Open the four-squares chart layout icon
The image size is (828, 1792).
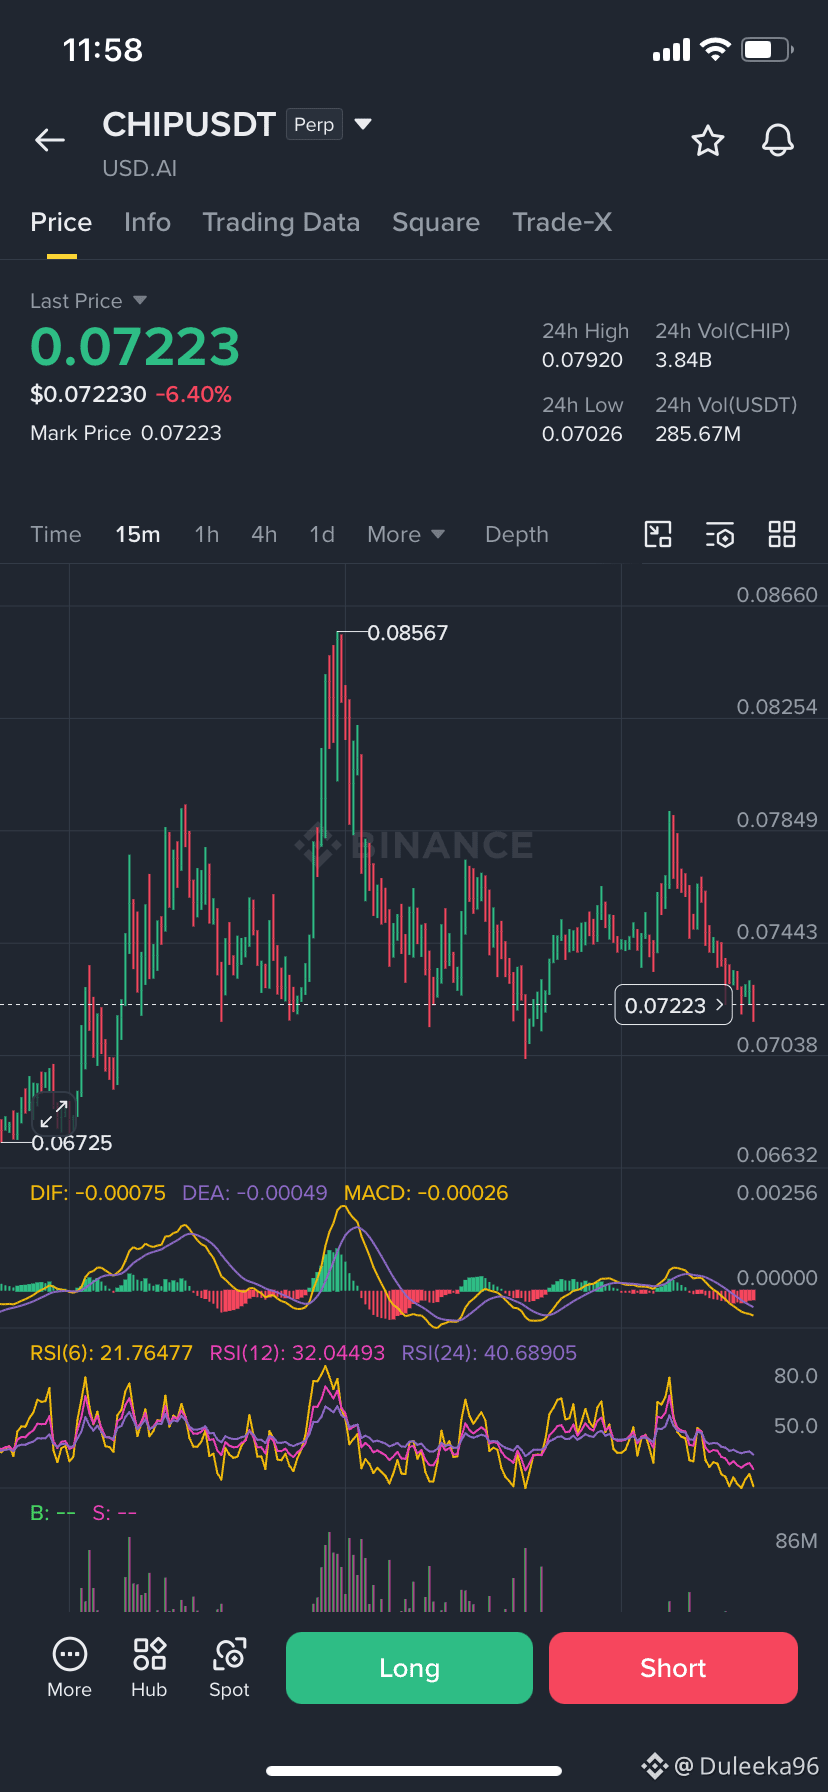point(782,535)
